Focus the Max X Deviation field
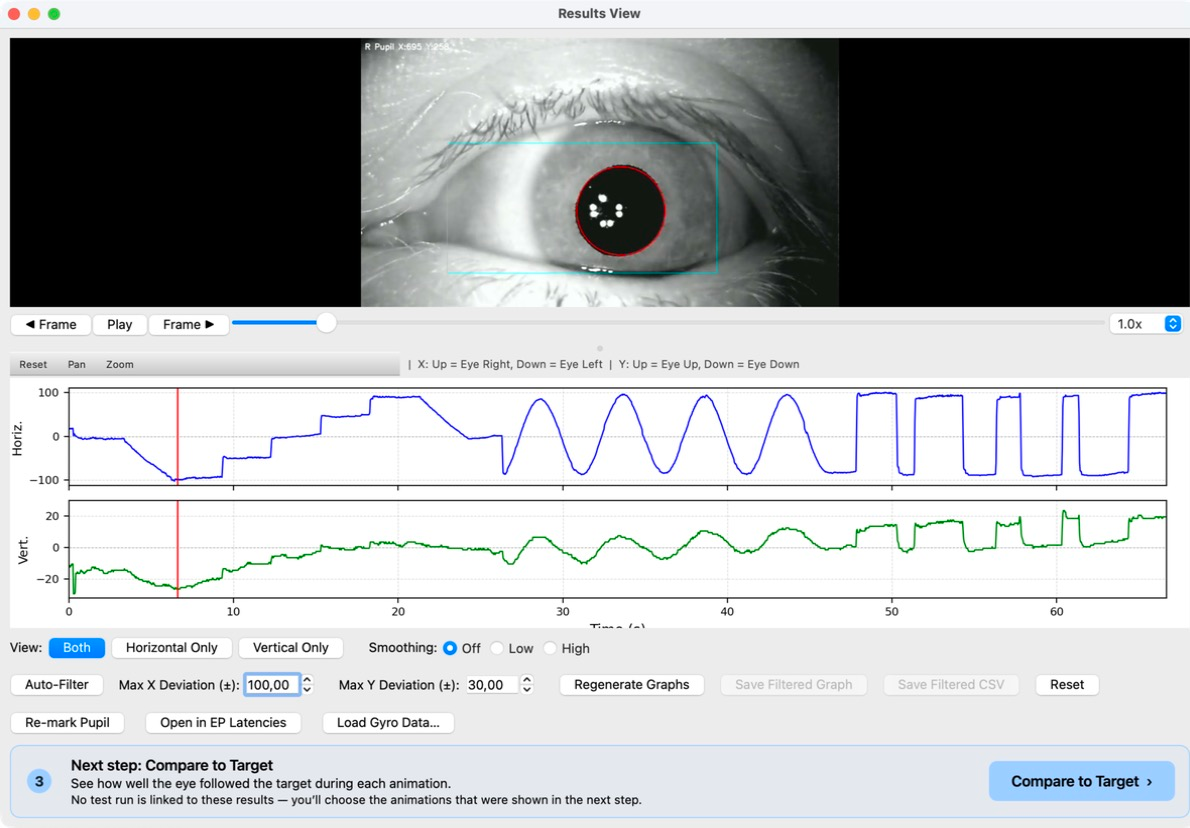 [272, 685]
